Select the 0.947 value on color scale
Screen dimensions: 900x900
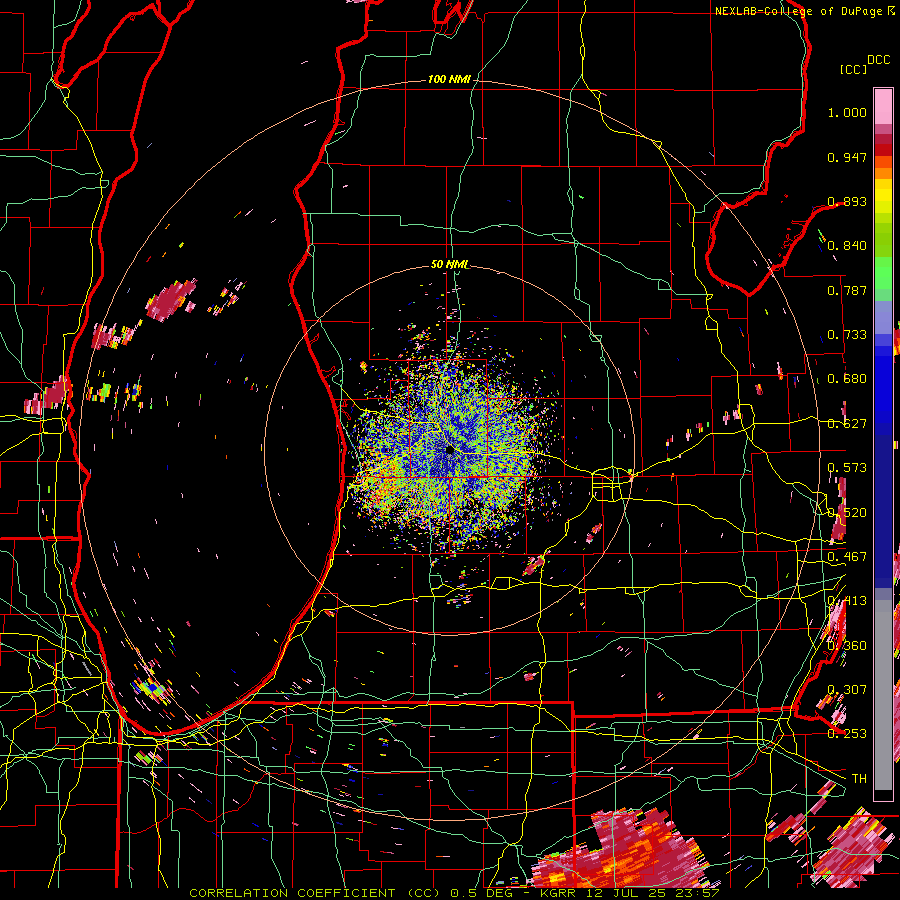point(847,157)
